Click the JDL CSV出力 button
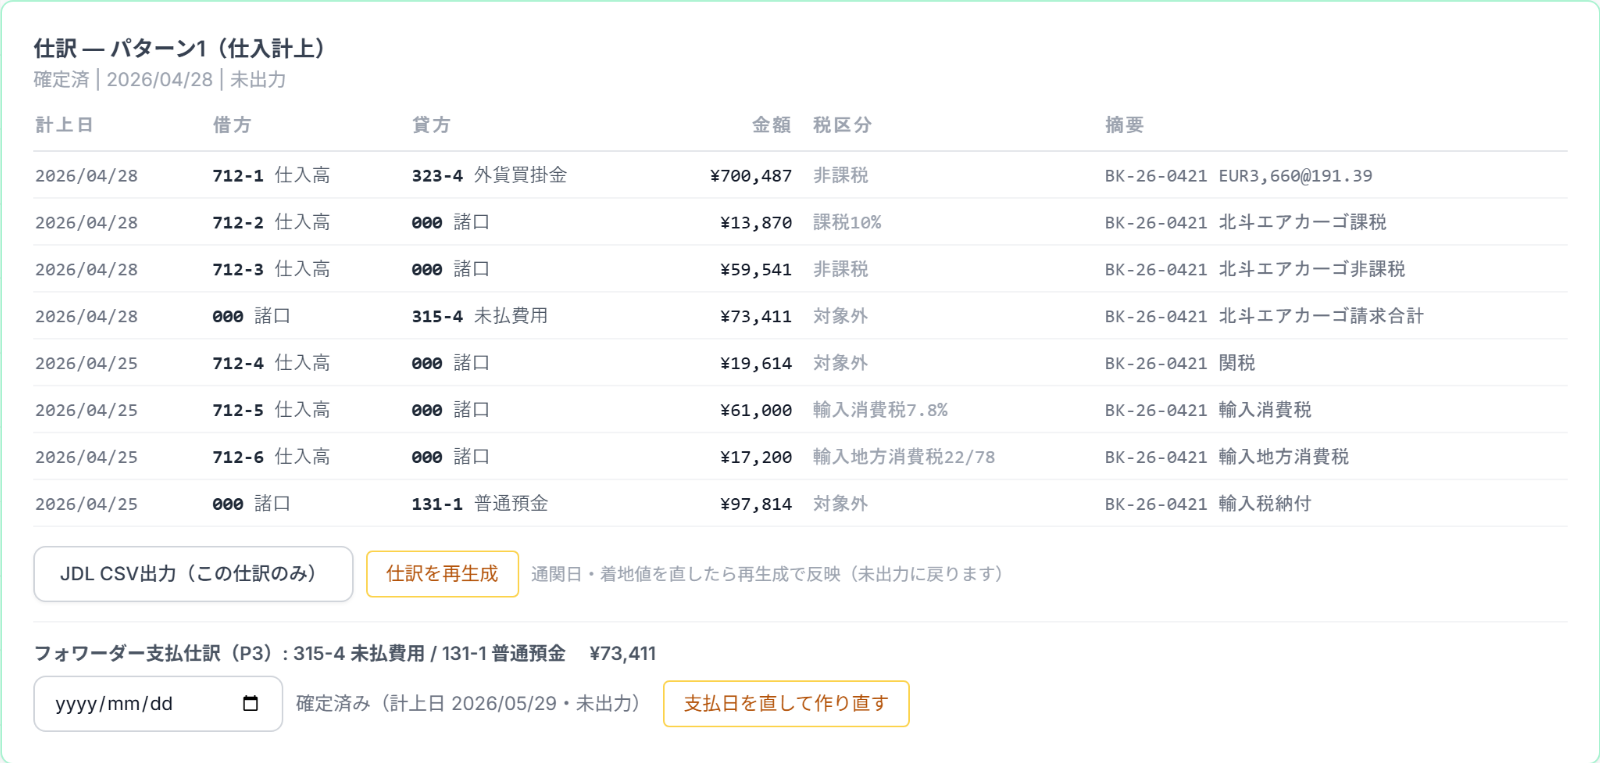Image resolution: width=1600 pixels, height=763 pixels. click(193, 574)
